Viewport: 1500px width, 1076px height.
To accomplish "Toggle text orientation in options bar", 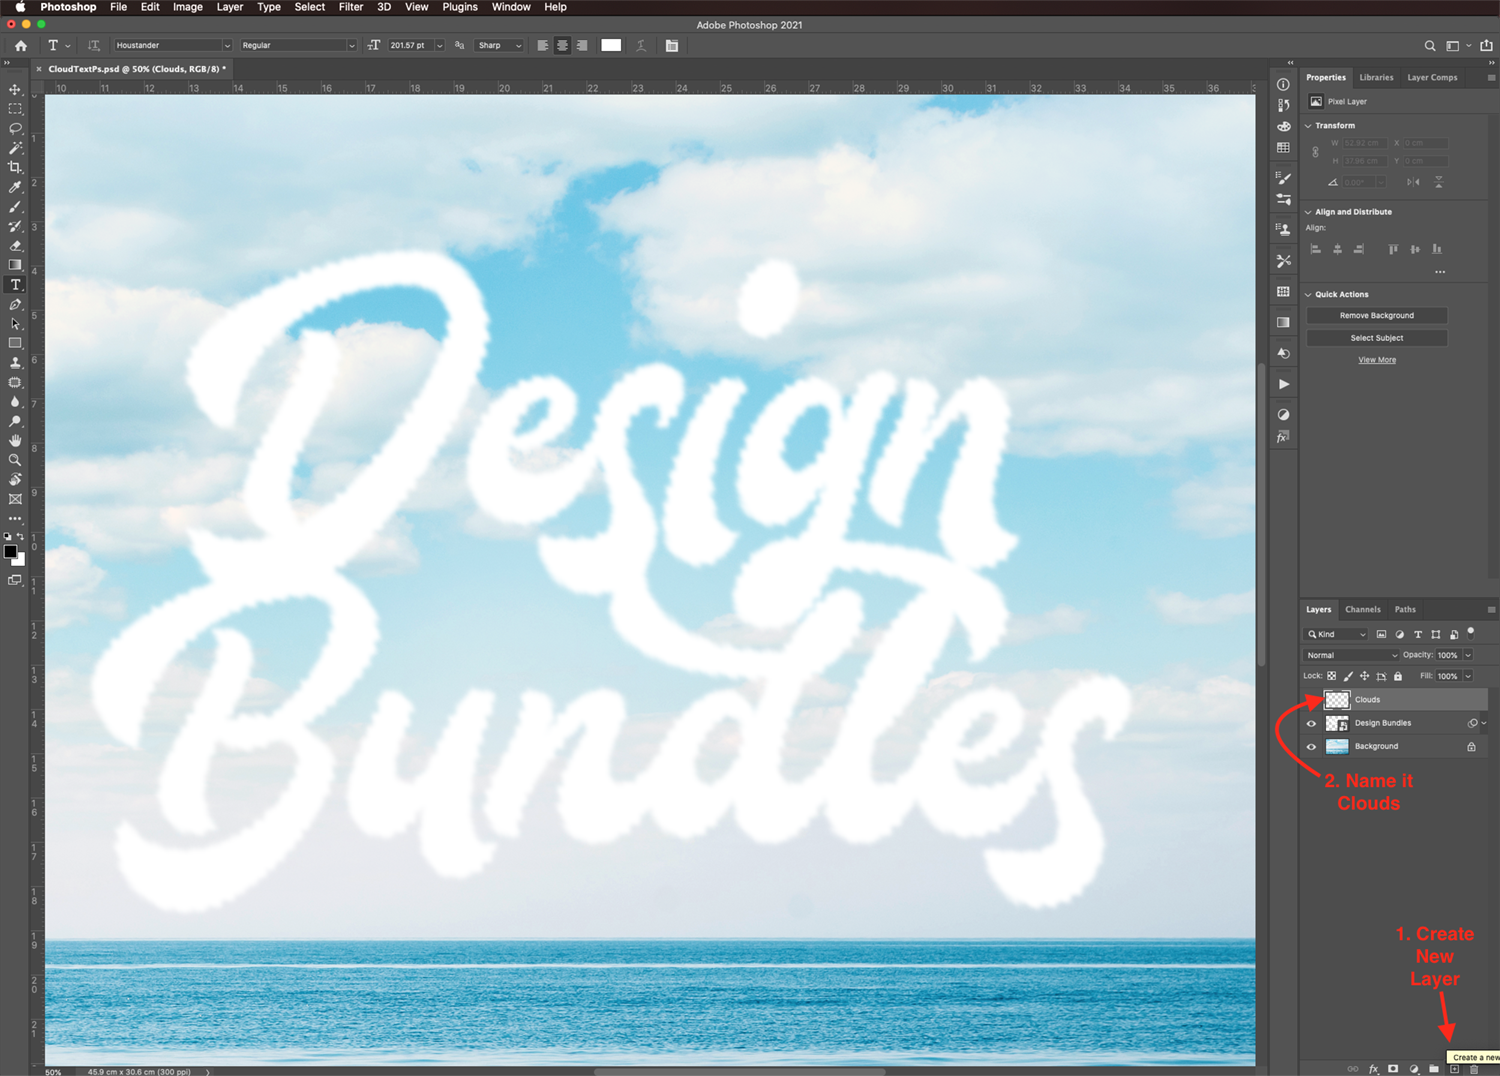I will [x=94, y=45].
